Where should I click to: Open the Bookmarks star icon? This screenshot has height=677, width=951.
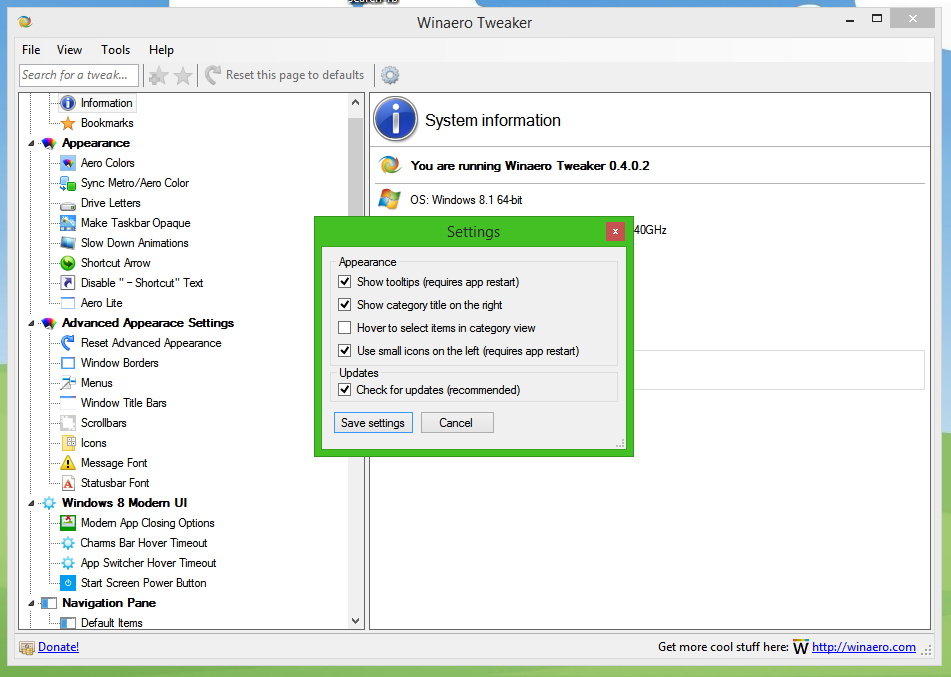coord(68,123)
